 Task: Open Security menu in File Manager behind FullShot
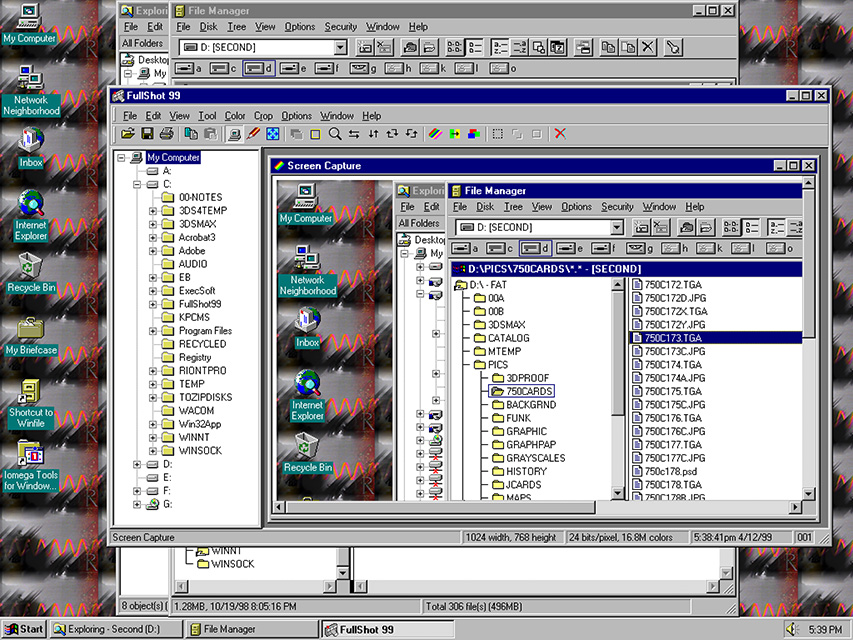(x=341, y=27)
